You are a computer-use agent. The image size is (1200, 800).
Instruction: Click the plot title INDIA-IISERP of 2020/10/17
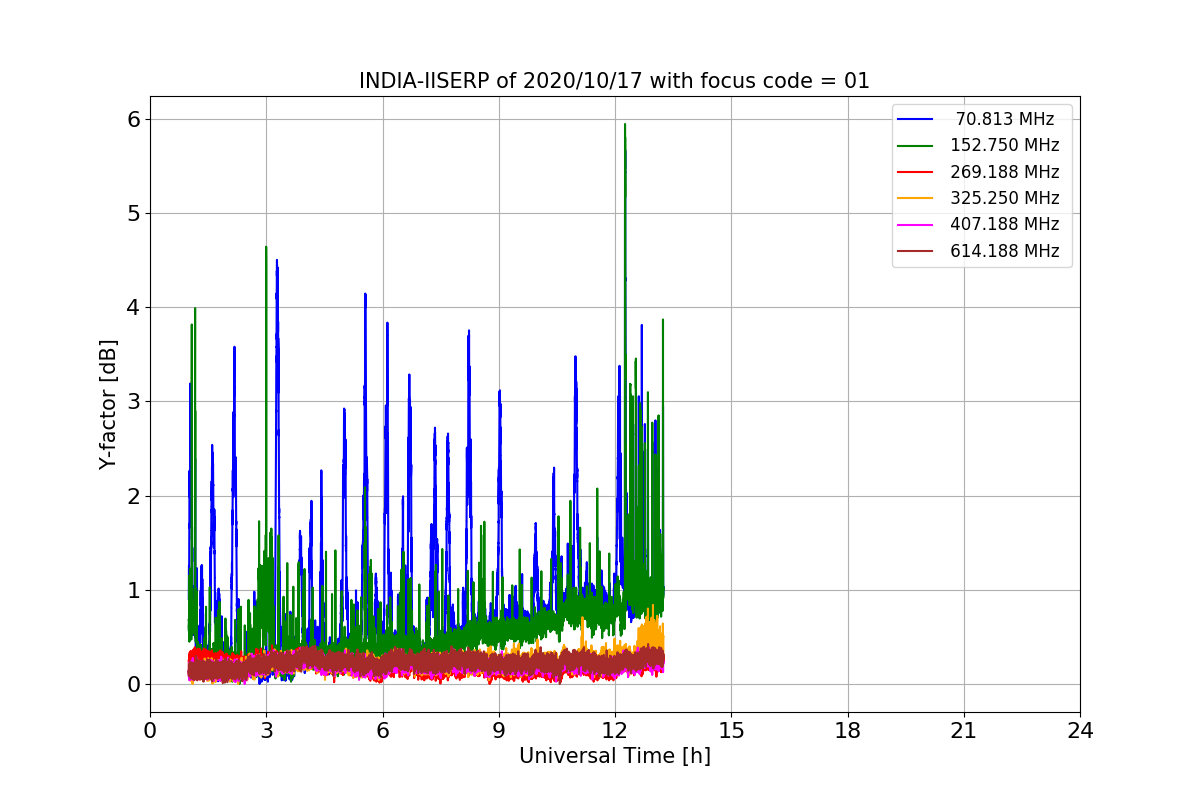615,81
